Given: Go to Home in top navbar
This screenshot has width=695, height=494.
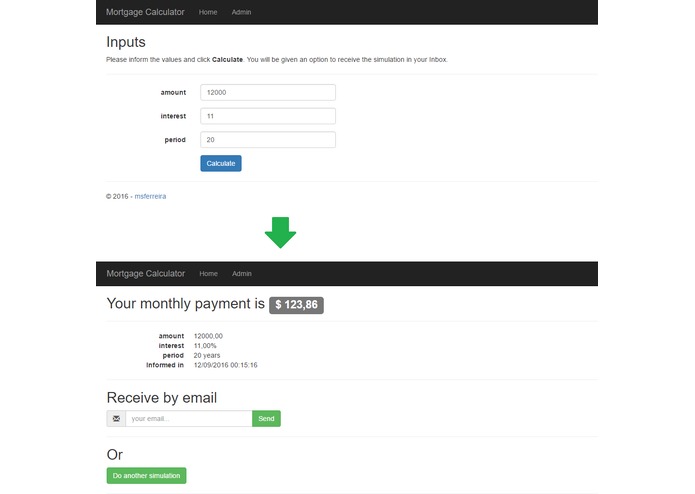Looking at the screenshot, I should coord(208,12).
